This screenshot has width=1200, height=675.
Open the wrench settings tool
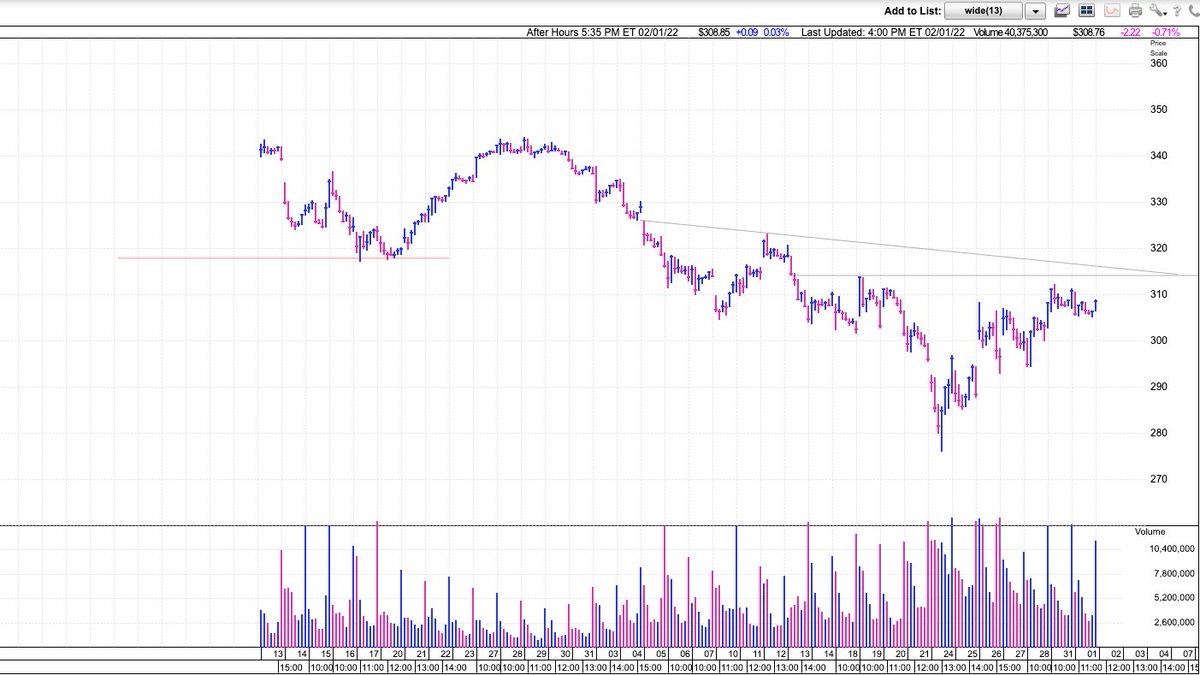(x=1156, y=10)
